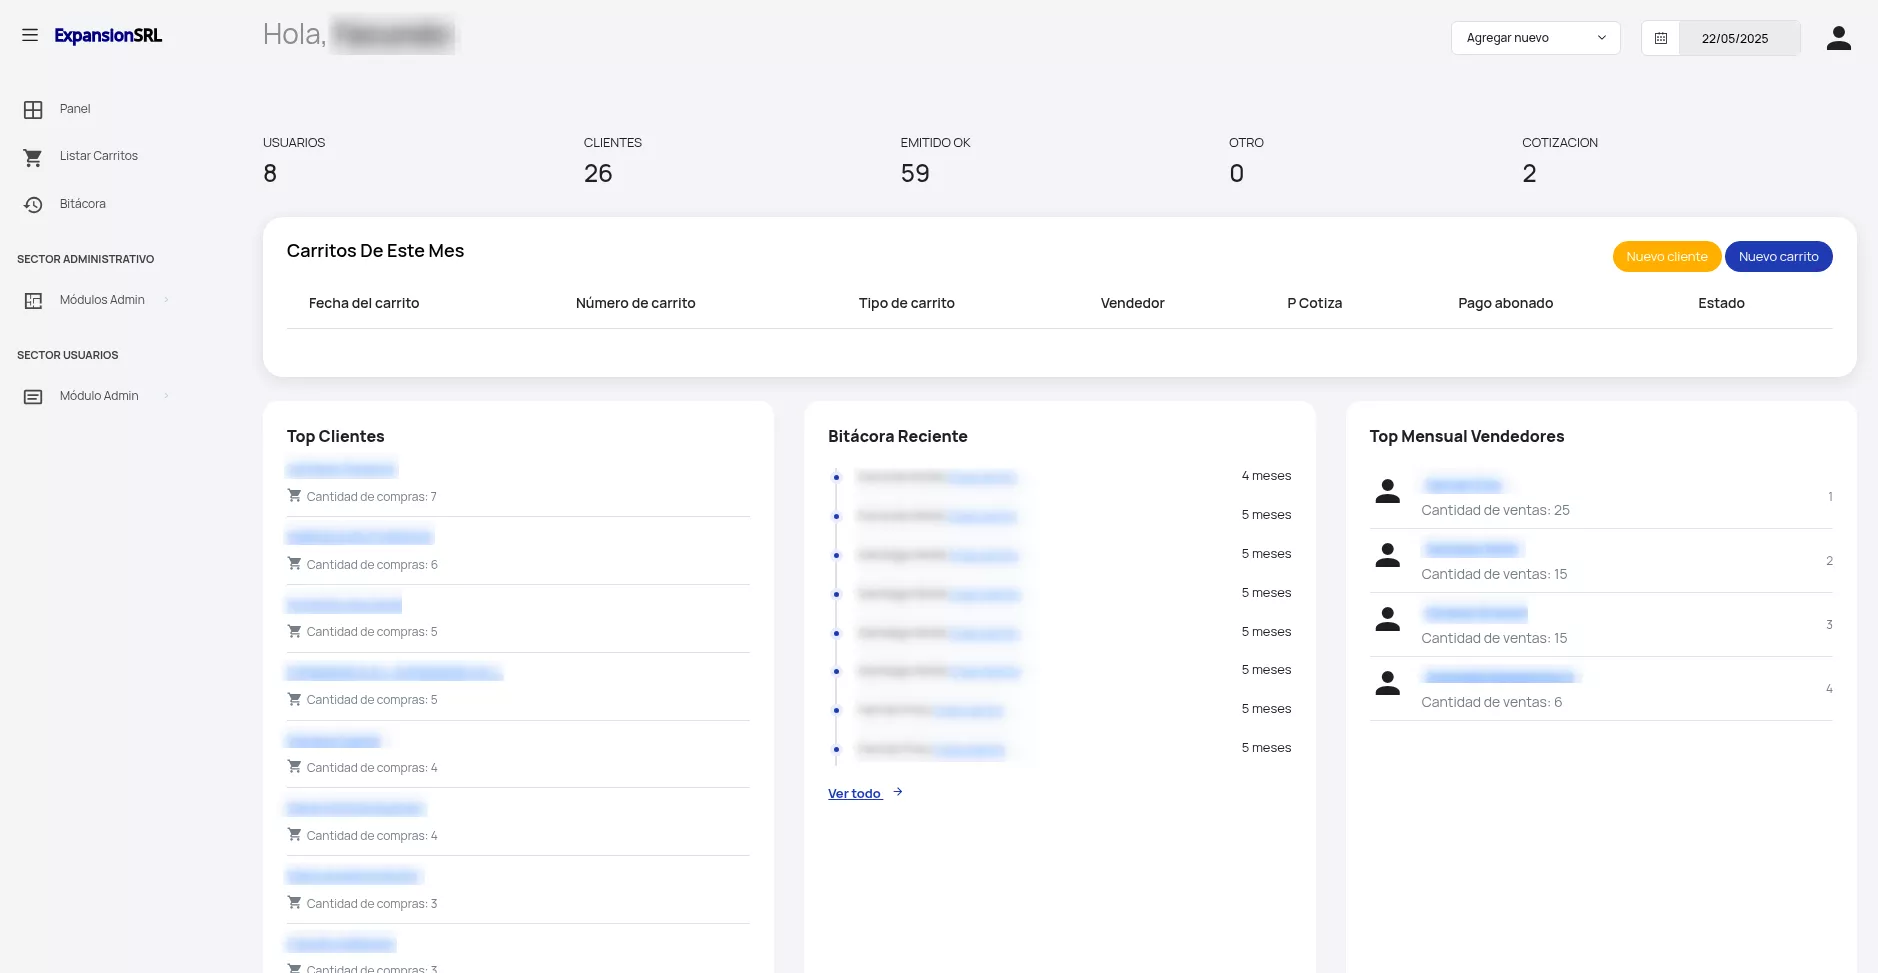Screen dimensions: 1878x973
Task: Click the Módulos Admin icon
Action: click(33, 301)
